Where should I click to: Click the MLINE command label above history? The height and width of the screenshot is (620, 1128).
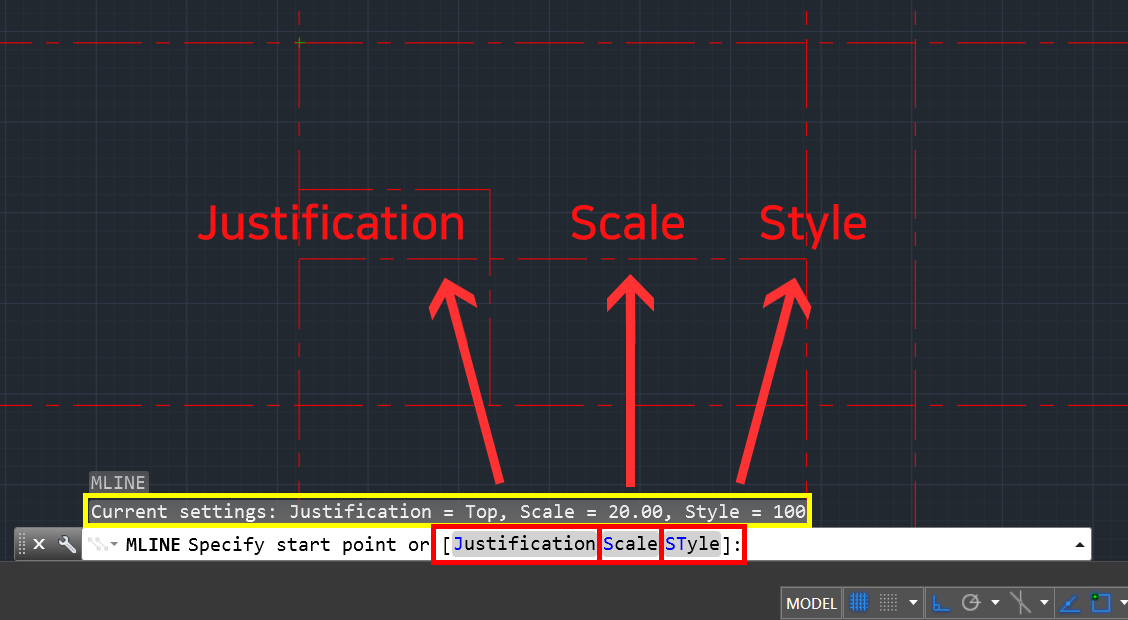(x=118, y=483)
